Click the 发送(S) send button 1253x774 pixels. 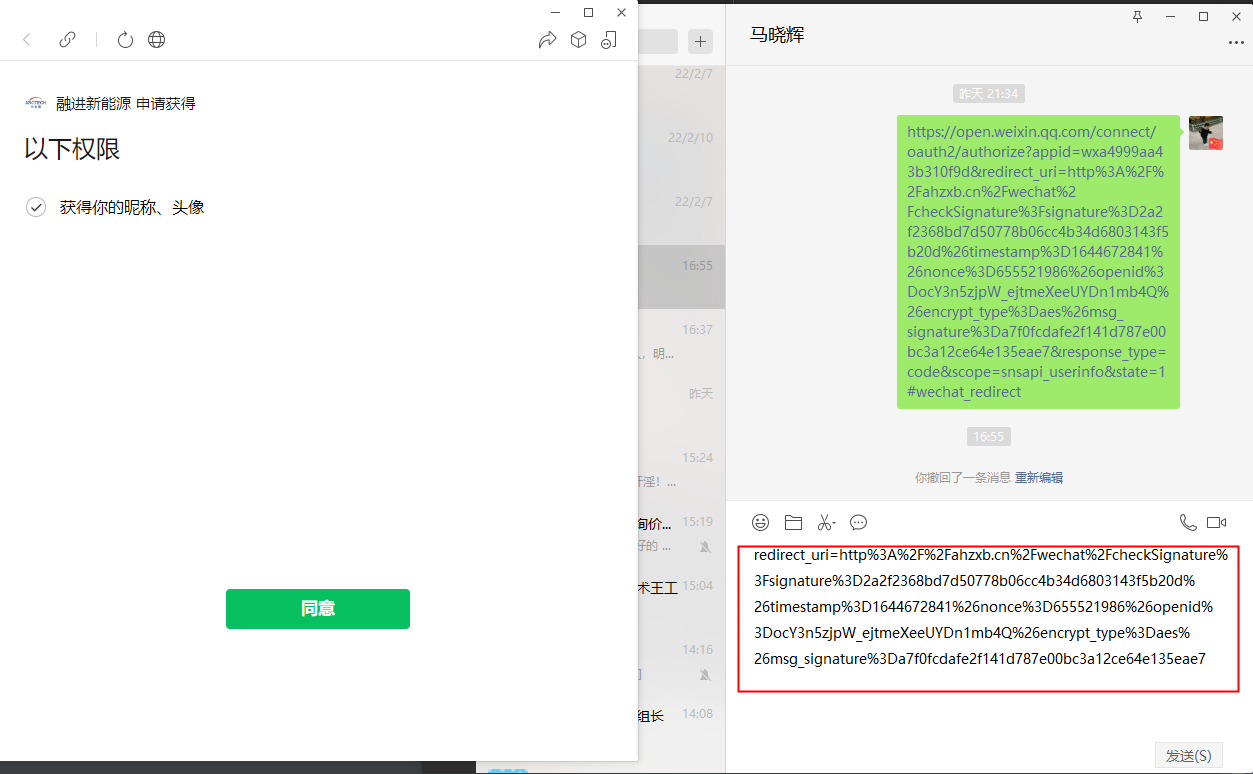point(1188,755)
